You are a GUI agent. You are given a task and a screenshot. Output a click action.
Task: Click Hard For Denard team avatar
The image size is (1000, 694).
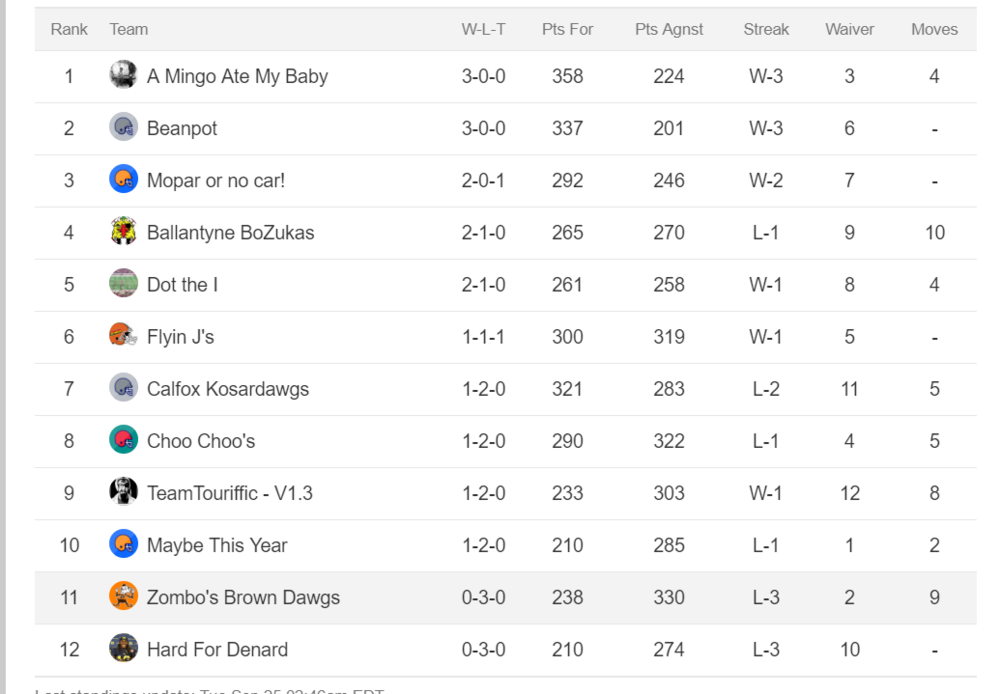coord(123,649)
